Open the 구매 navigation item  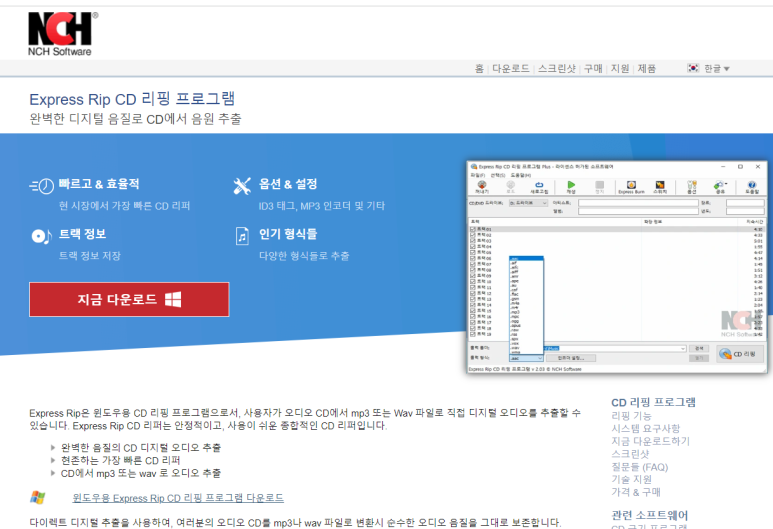click(593, 69)
